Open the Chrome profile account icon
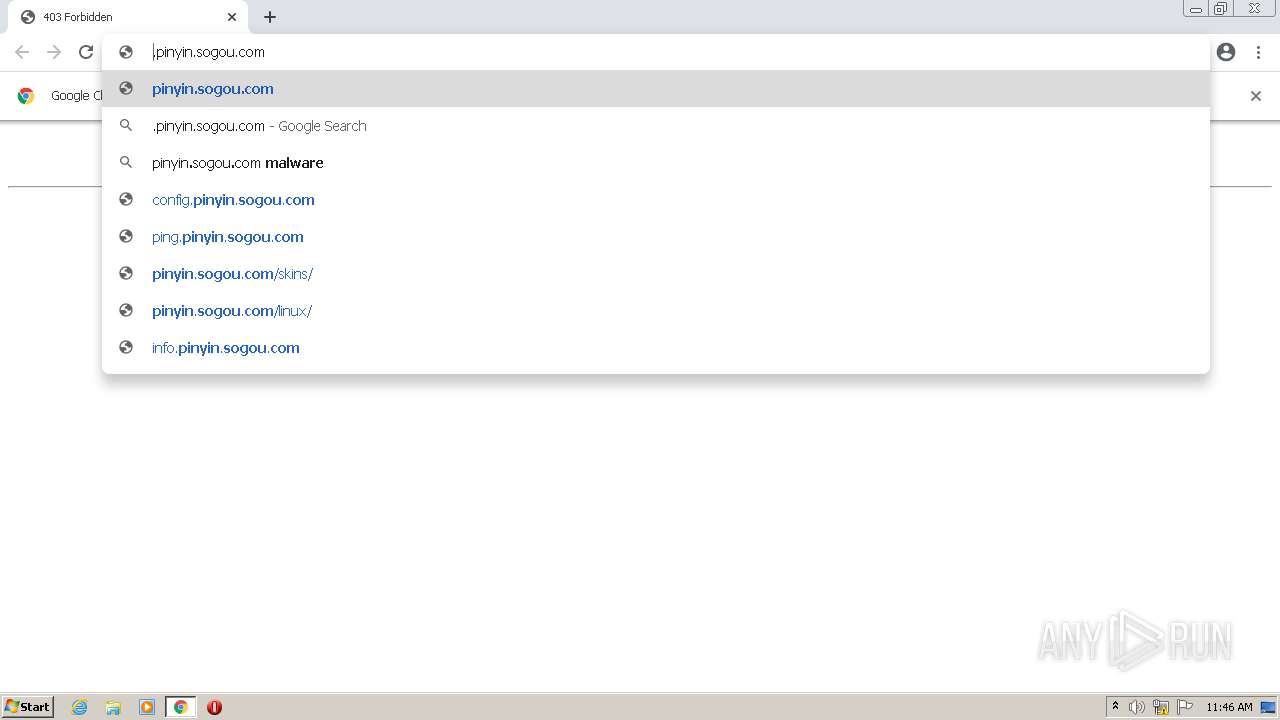Image resolution: width=1280 pixels, height=720 pixels. pyautogui.click(x=1226, y=52)
